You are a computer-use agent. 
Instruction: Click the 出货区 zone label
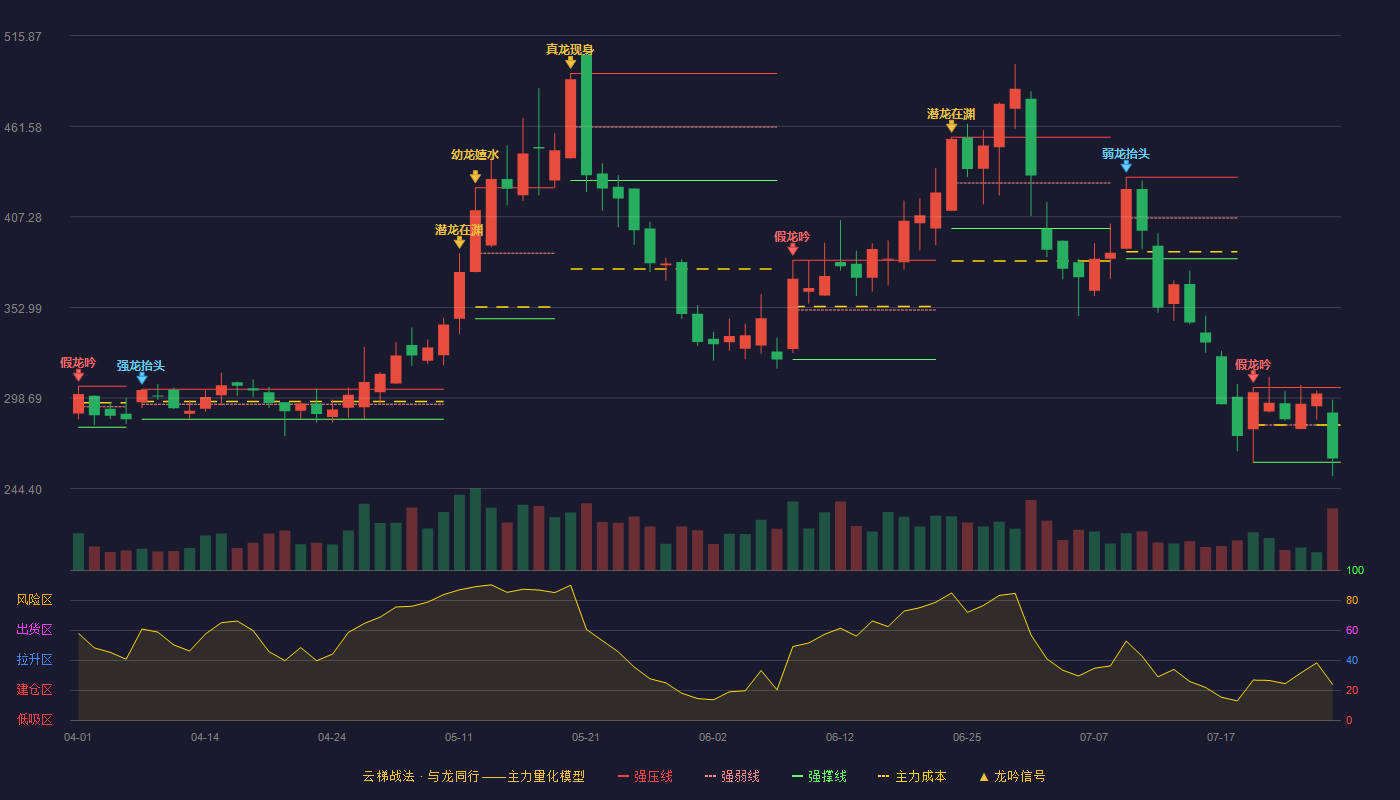click(34, 630)
